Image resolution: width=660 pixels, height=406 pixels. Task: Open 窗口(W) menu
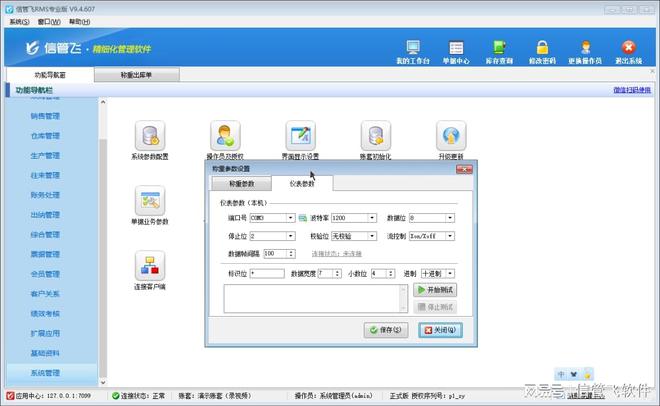[x=49, y=22]
